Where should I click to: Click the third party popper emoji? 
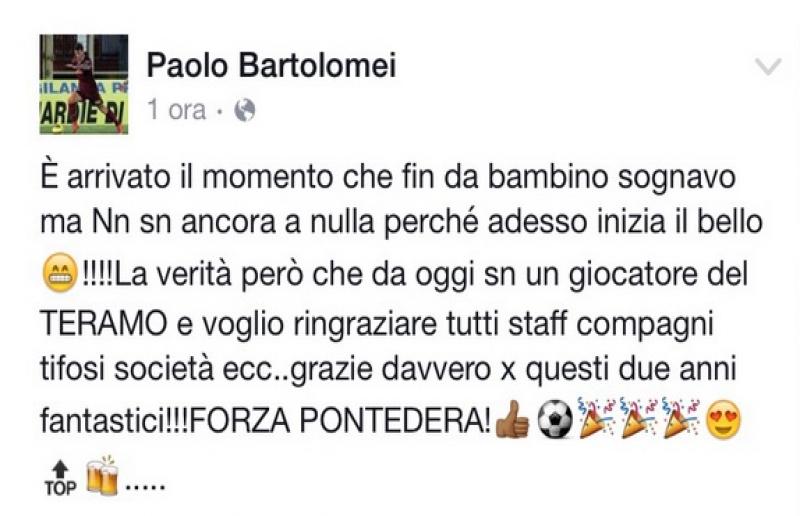(681, 417)
